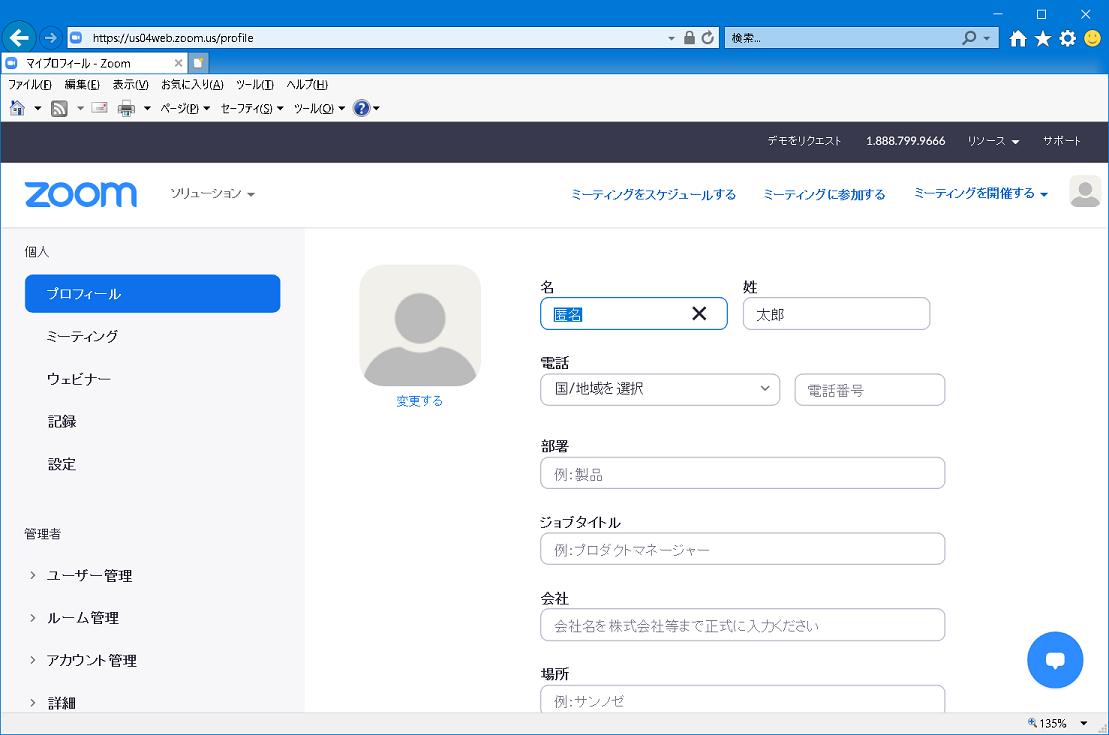The width and height of the screenshot is (1109, 735).
Task: Open the ヘルプ(H) menu
Action: point(307,84)
